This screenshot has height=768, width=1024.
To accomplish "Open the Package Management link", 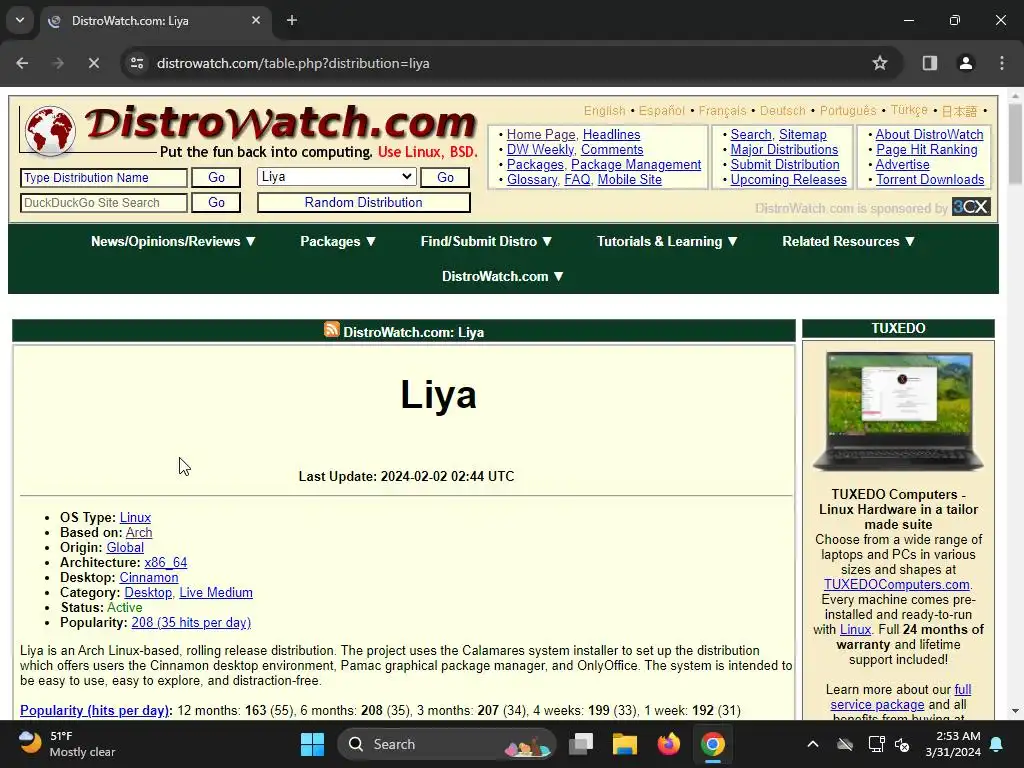I will (636, 165).
